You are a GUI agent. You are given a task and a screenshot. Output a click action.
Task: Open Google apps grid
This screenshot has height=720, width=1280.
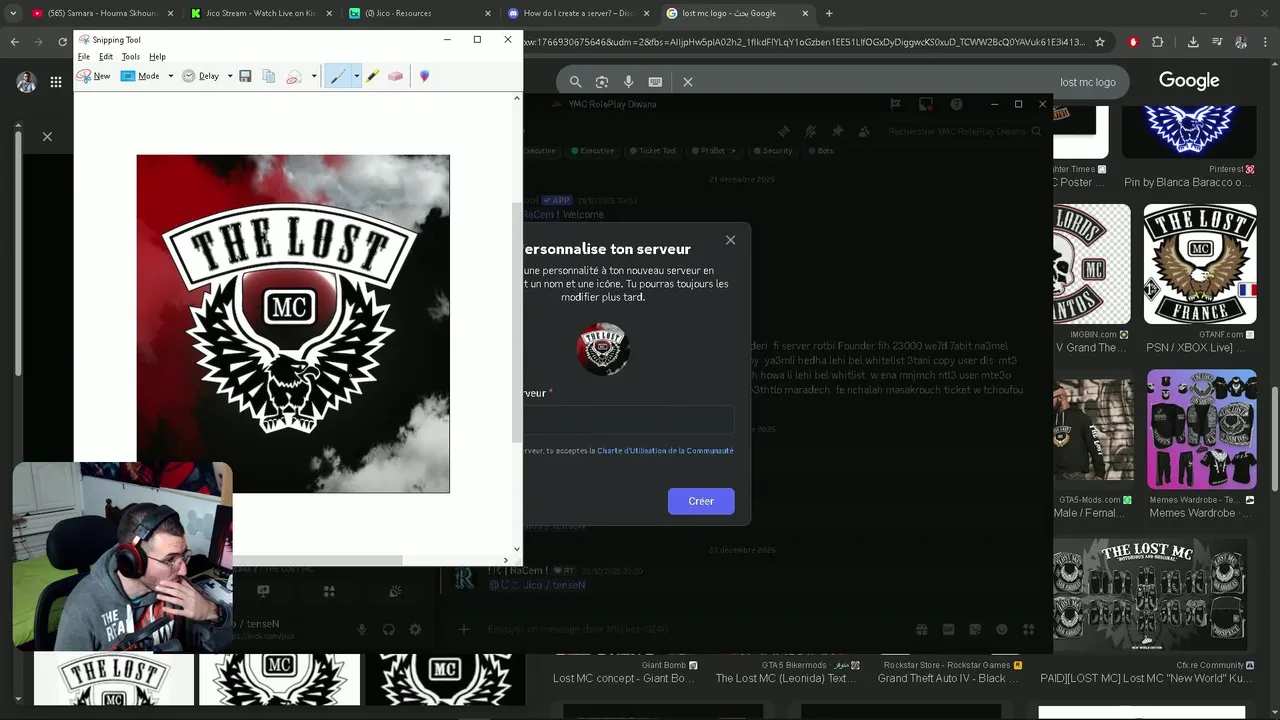55,82
